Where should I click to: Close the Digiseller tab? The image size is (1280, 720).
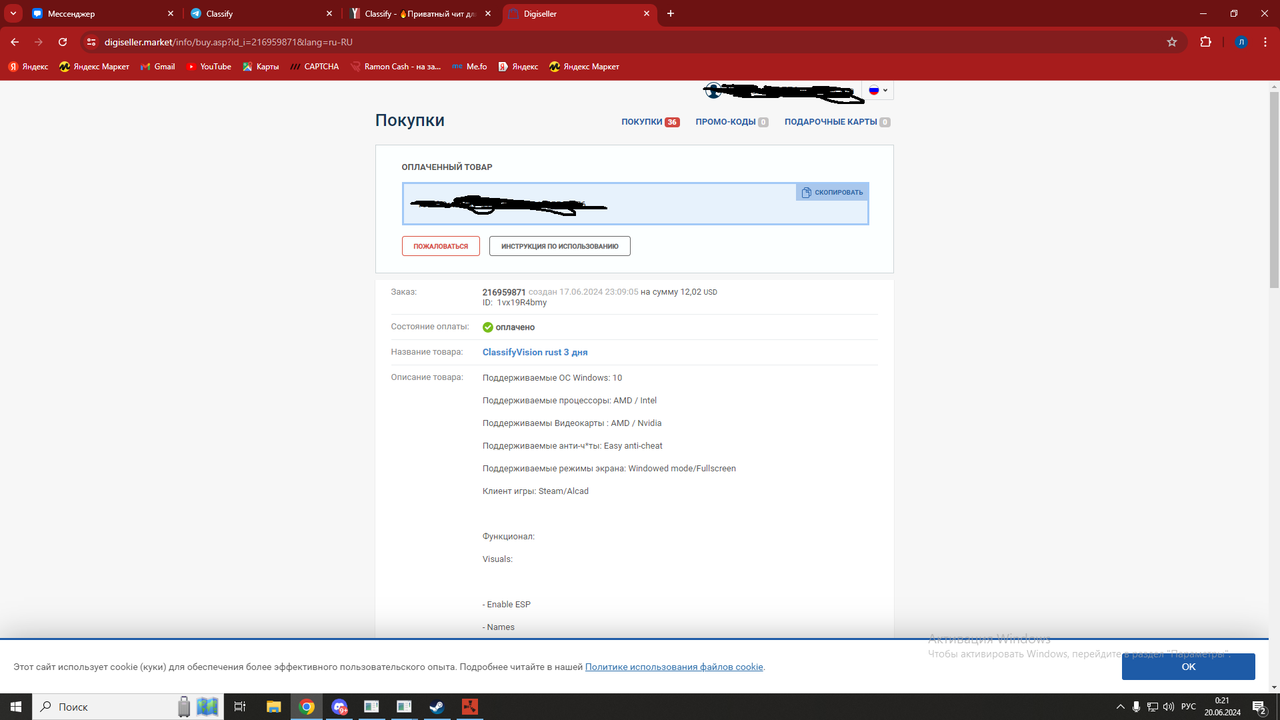coord(646,14)
